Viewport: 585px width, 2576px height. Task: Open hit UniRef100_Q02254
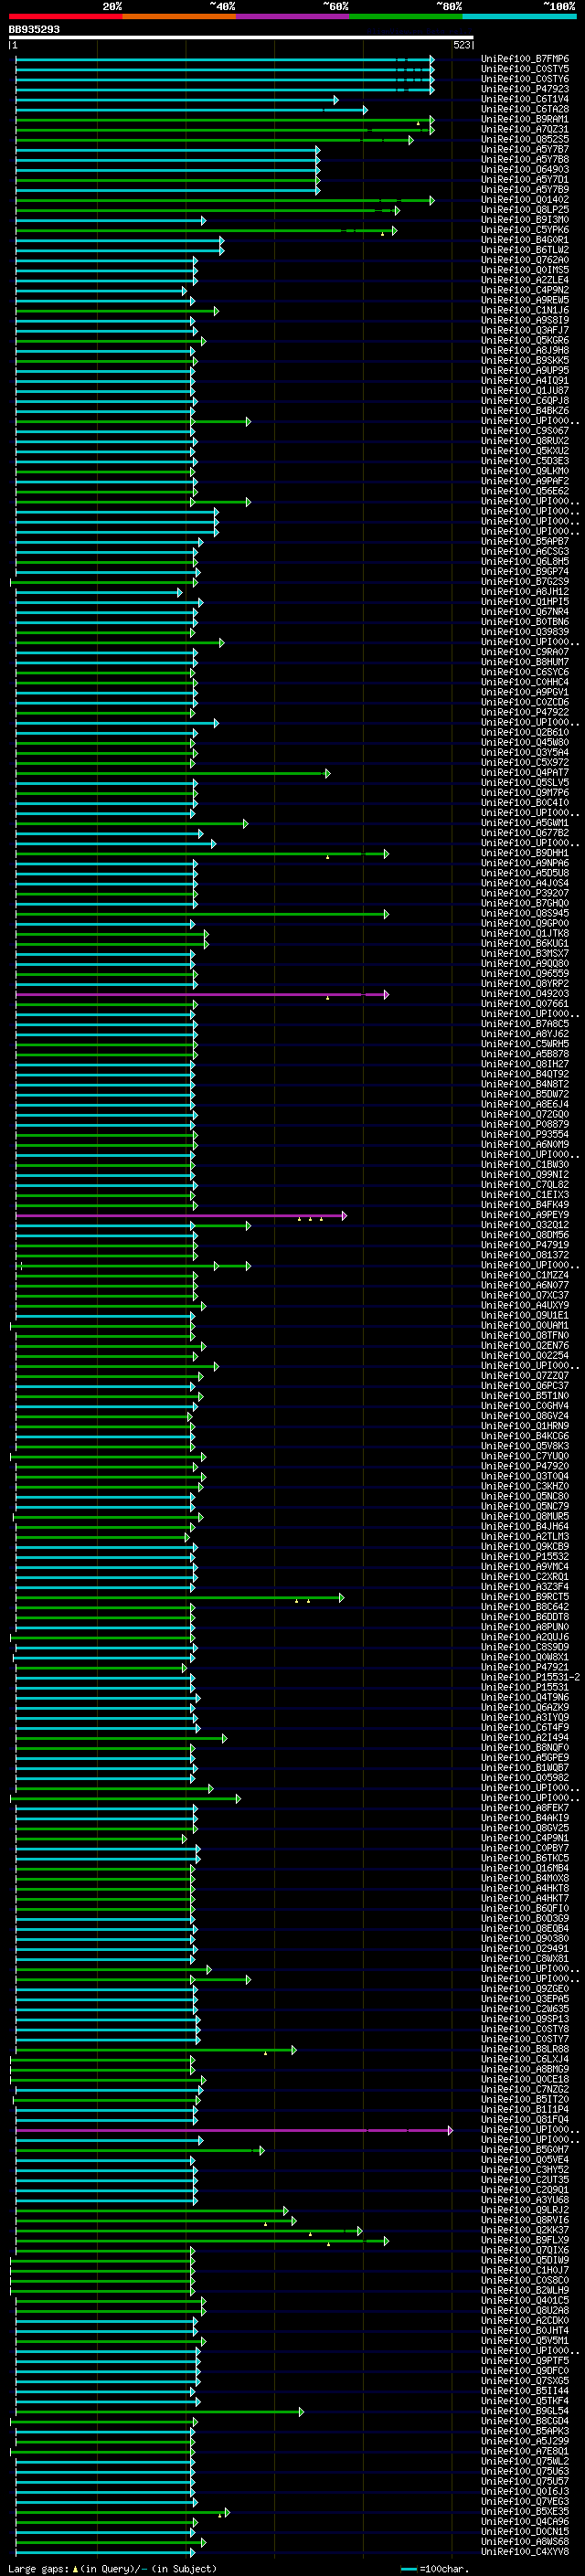pyautogui.click(x=525, y=1356)
